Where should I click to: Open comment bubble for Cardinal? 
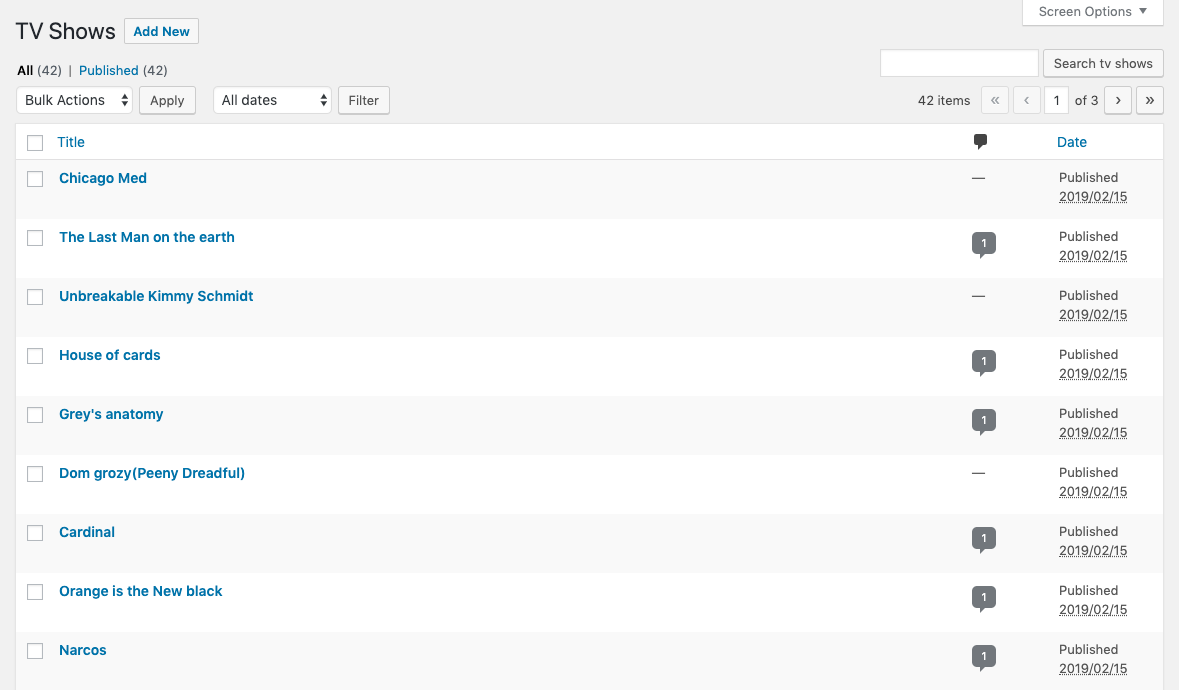coord(984,540)
